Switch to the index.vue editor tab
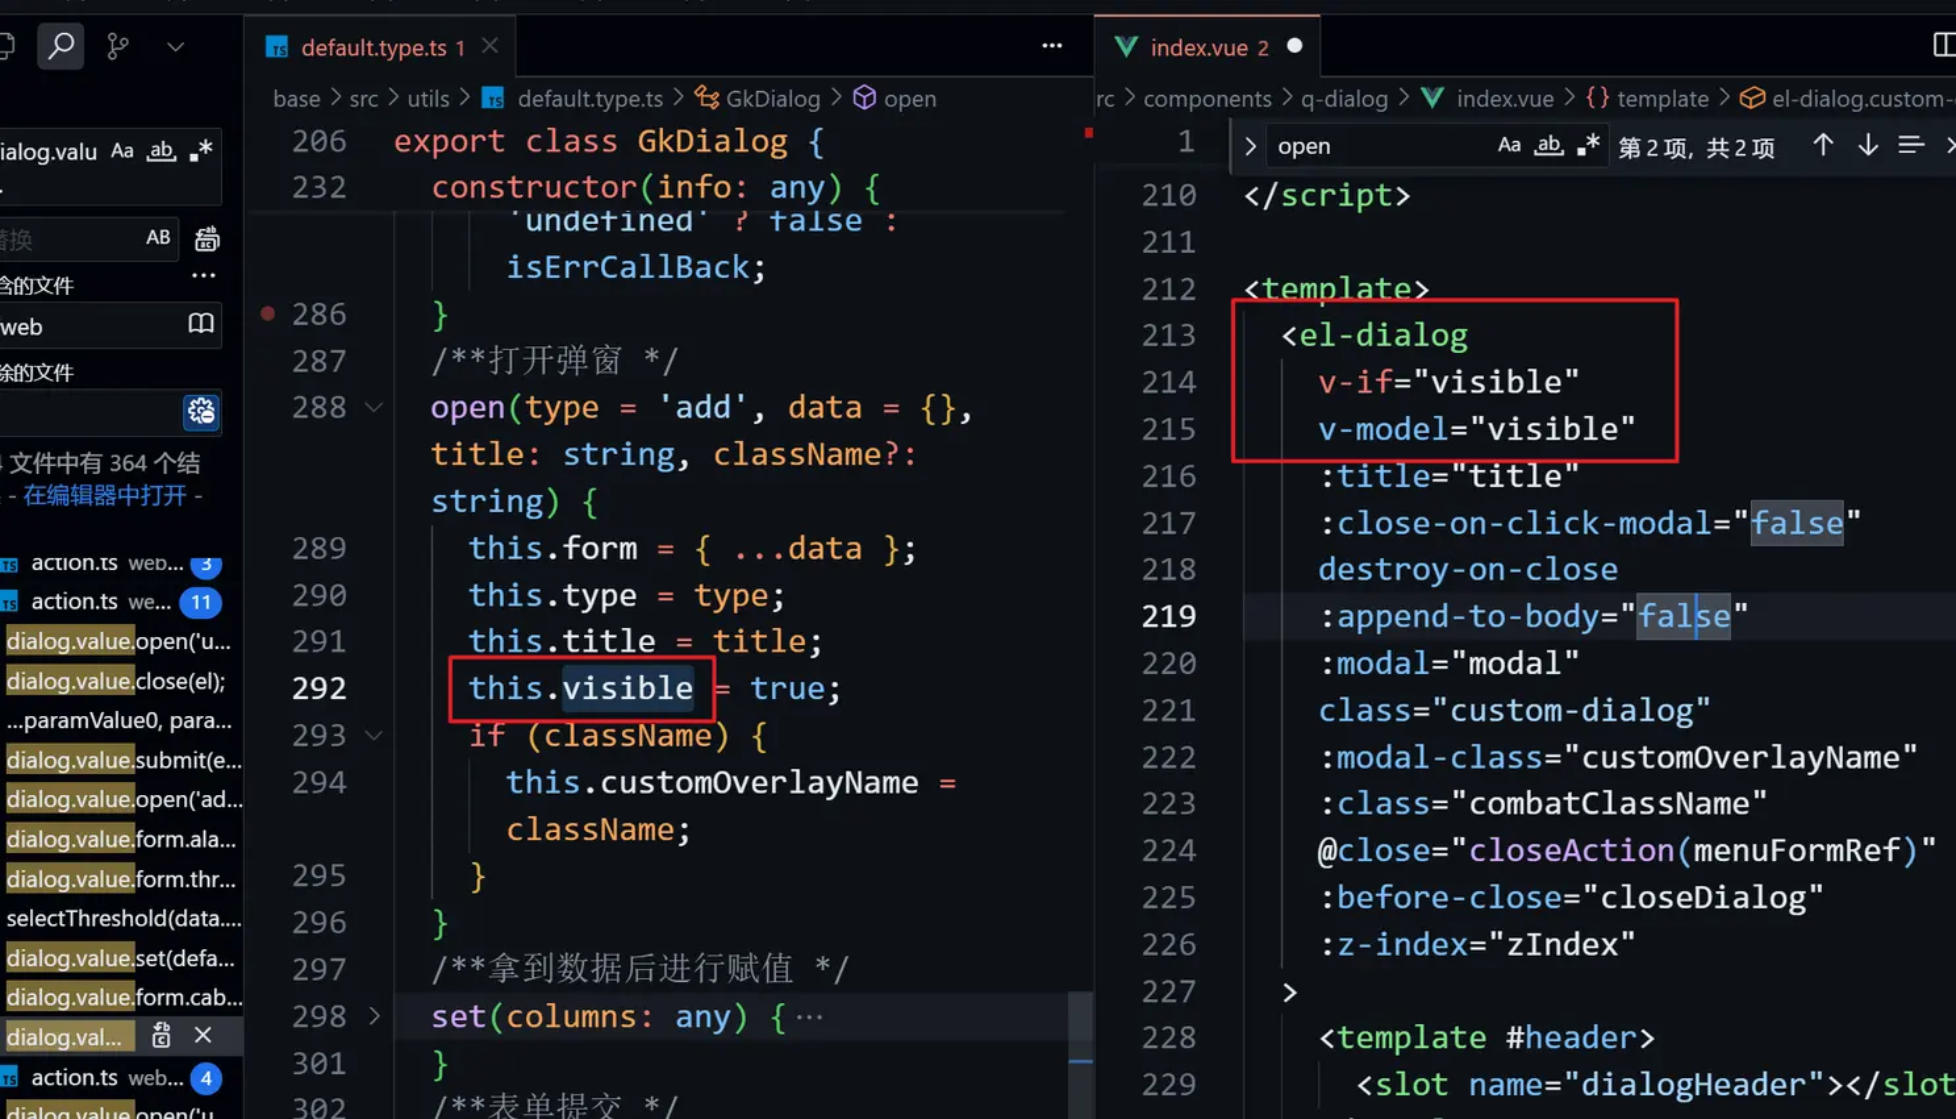The height and width of the screenshot is (1119, 1956). pos(1197,47)
